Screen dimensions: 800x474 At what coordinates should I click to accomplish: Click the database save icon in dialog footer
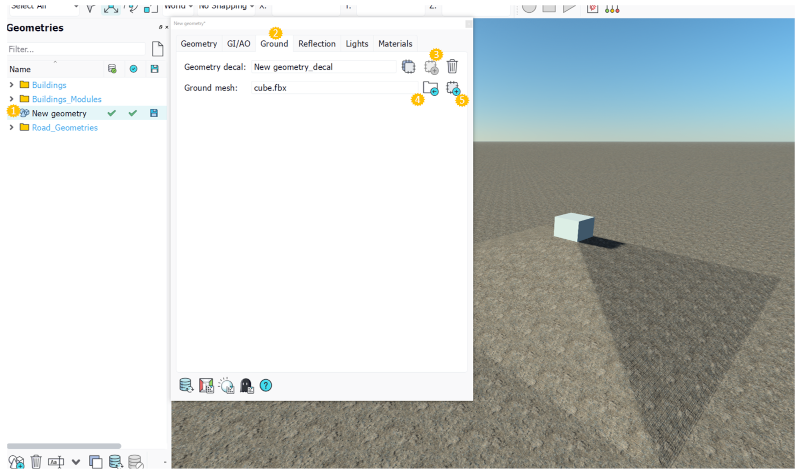[186, 385]
